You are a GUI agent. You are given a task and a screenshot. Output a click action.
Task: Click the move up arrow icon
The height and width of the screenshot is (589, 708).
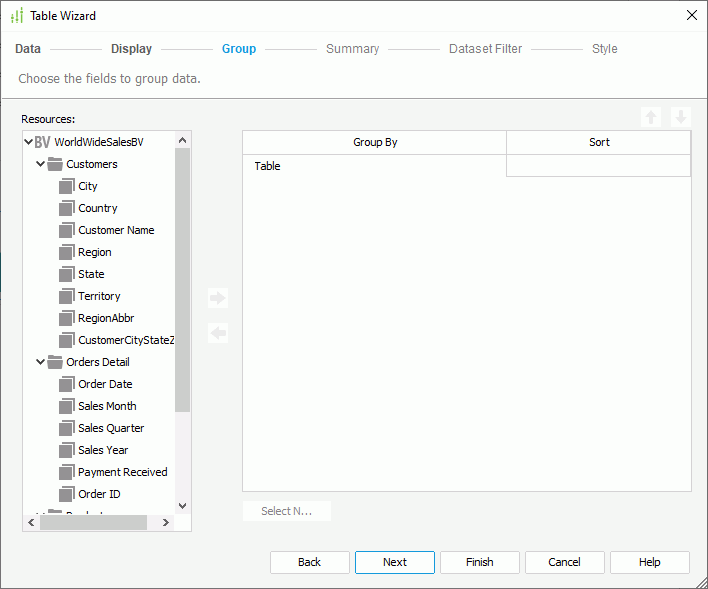click(x=651, y=117)
